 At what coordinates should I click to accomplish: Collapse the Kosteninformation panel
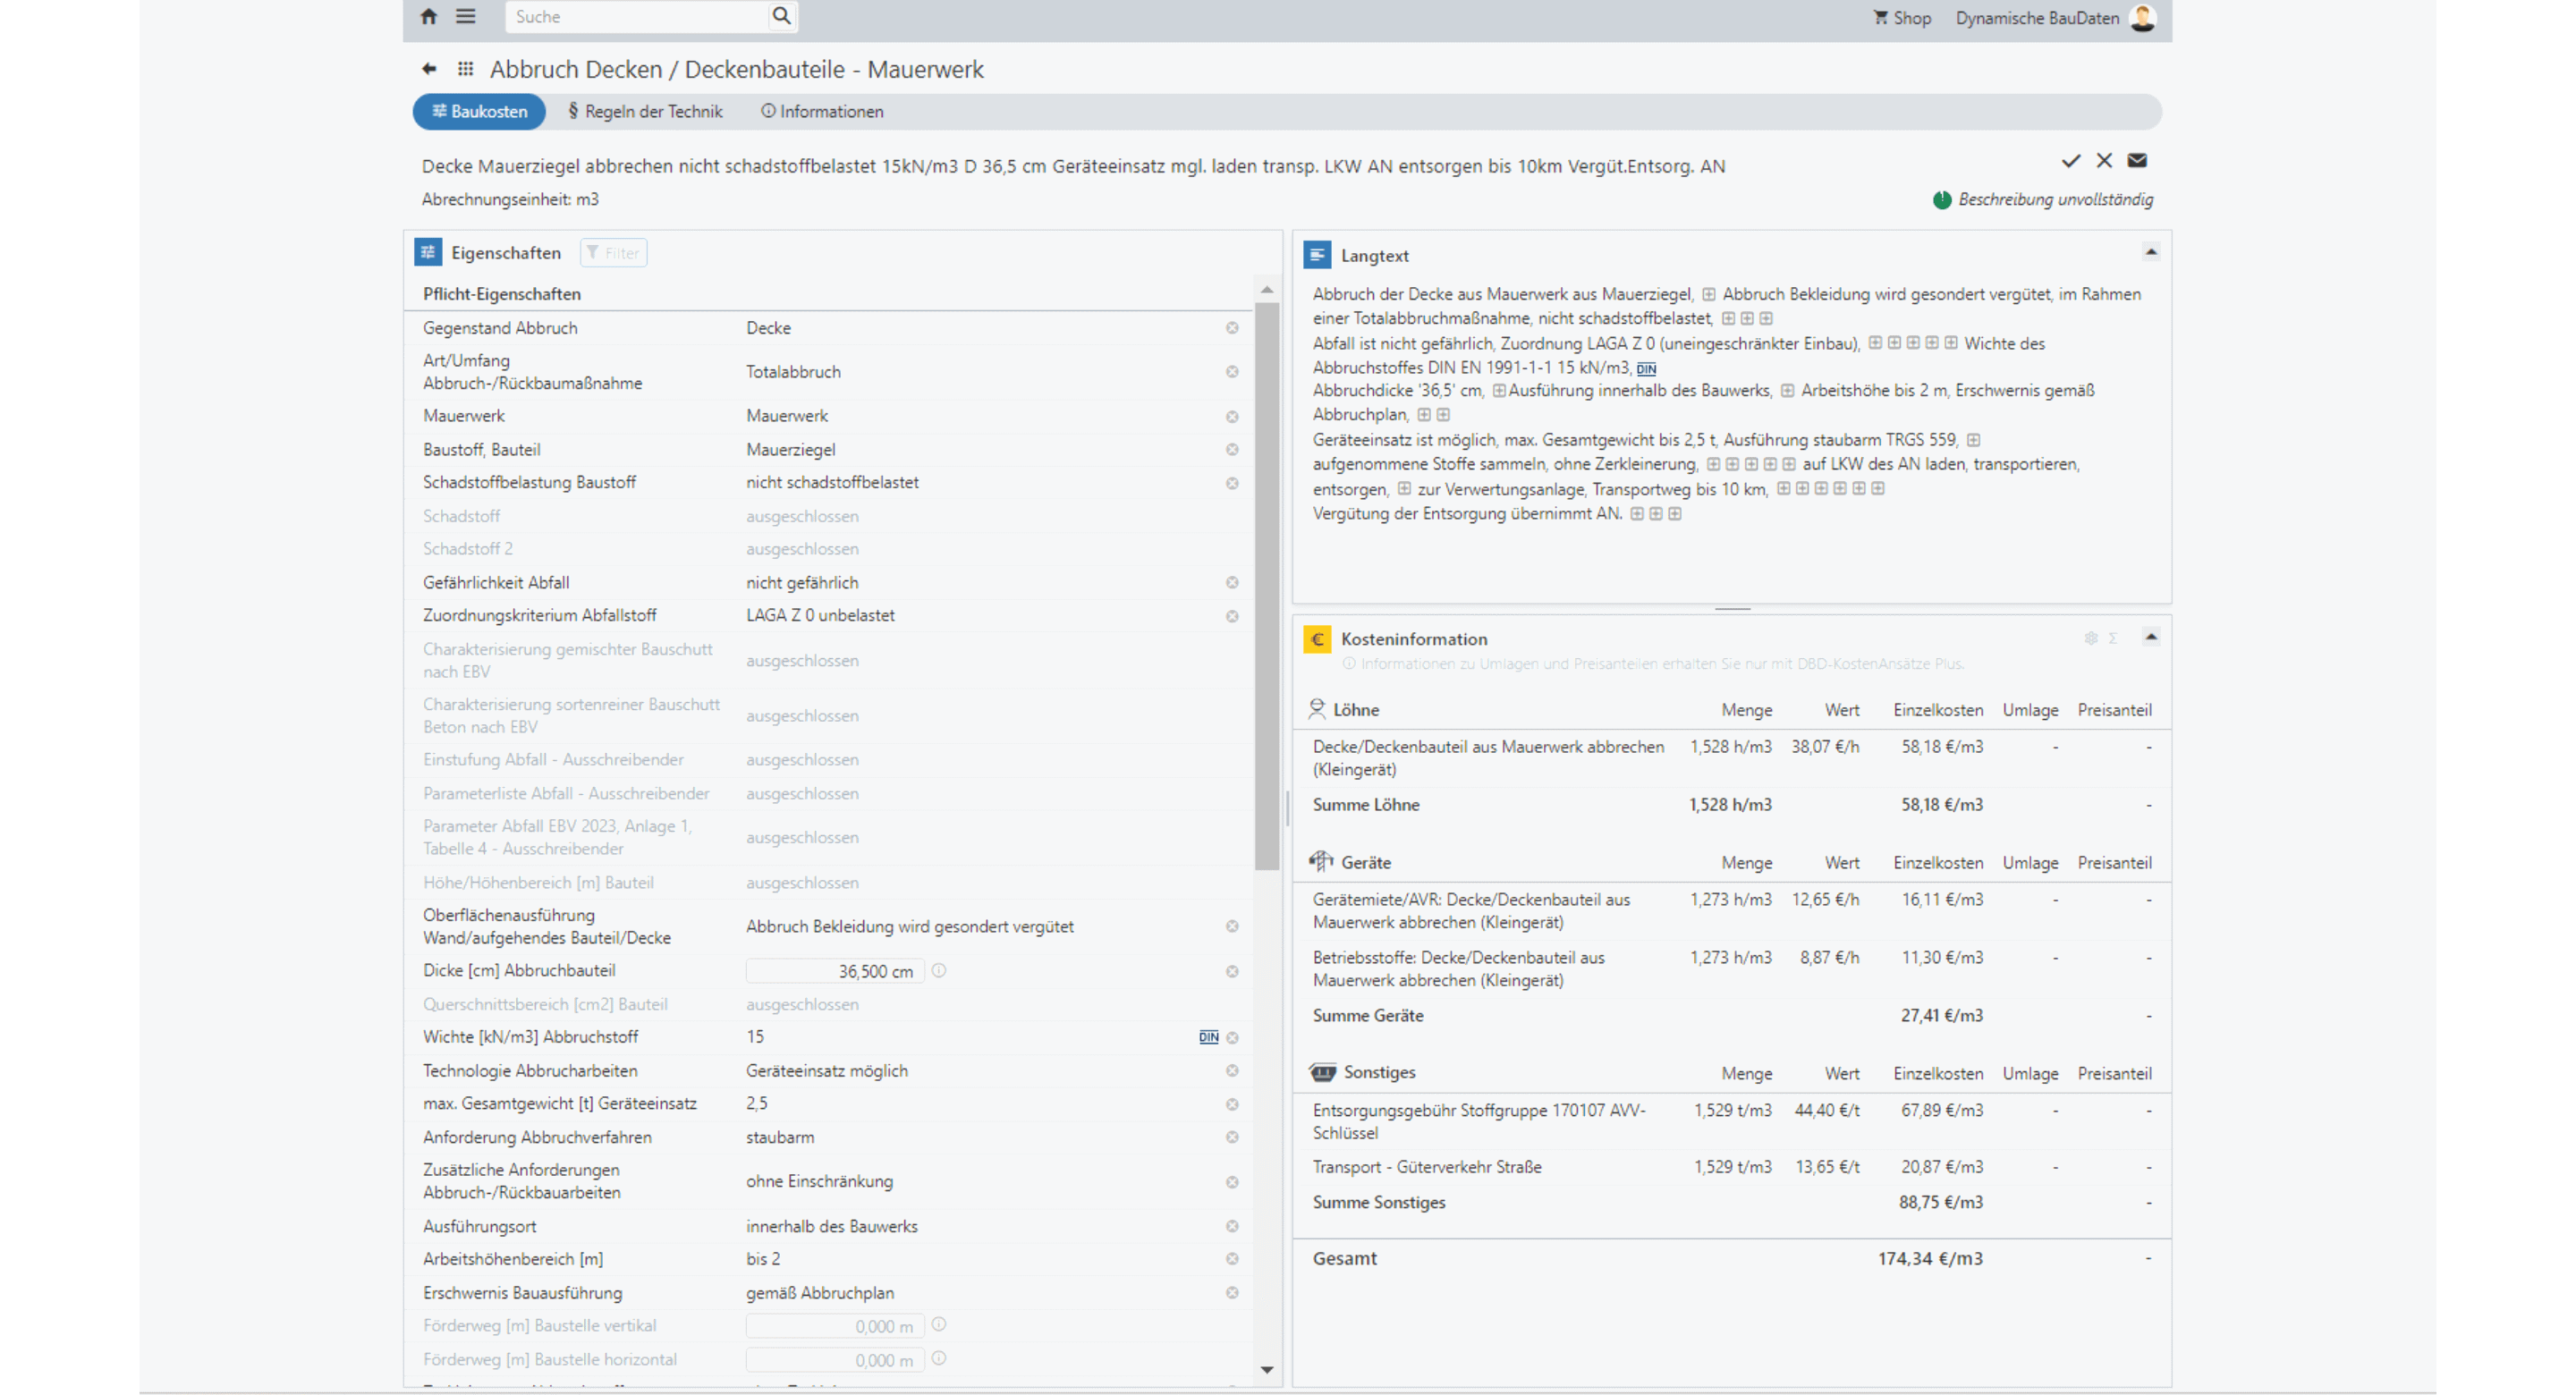[x=2150, y=638]
